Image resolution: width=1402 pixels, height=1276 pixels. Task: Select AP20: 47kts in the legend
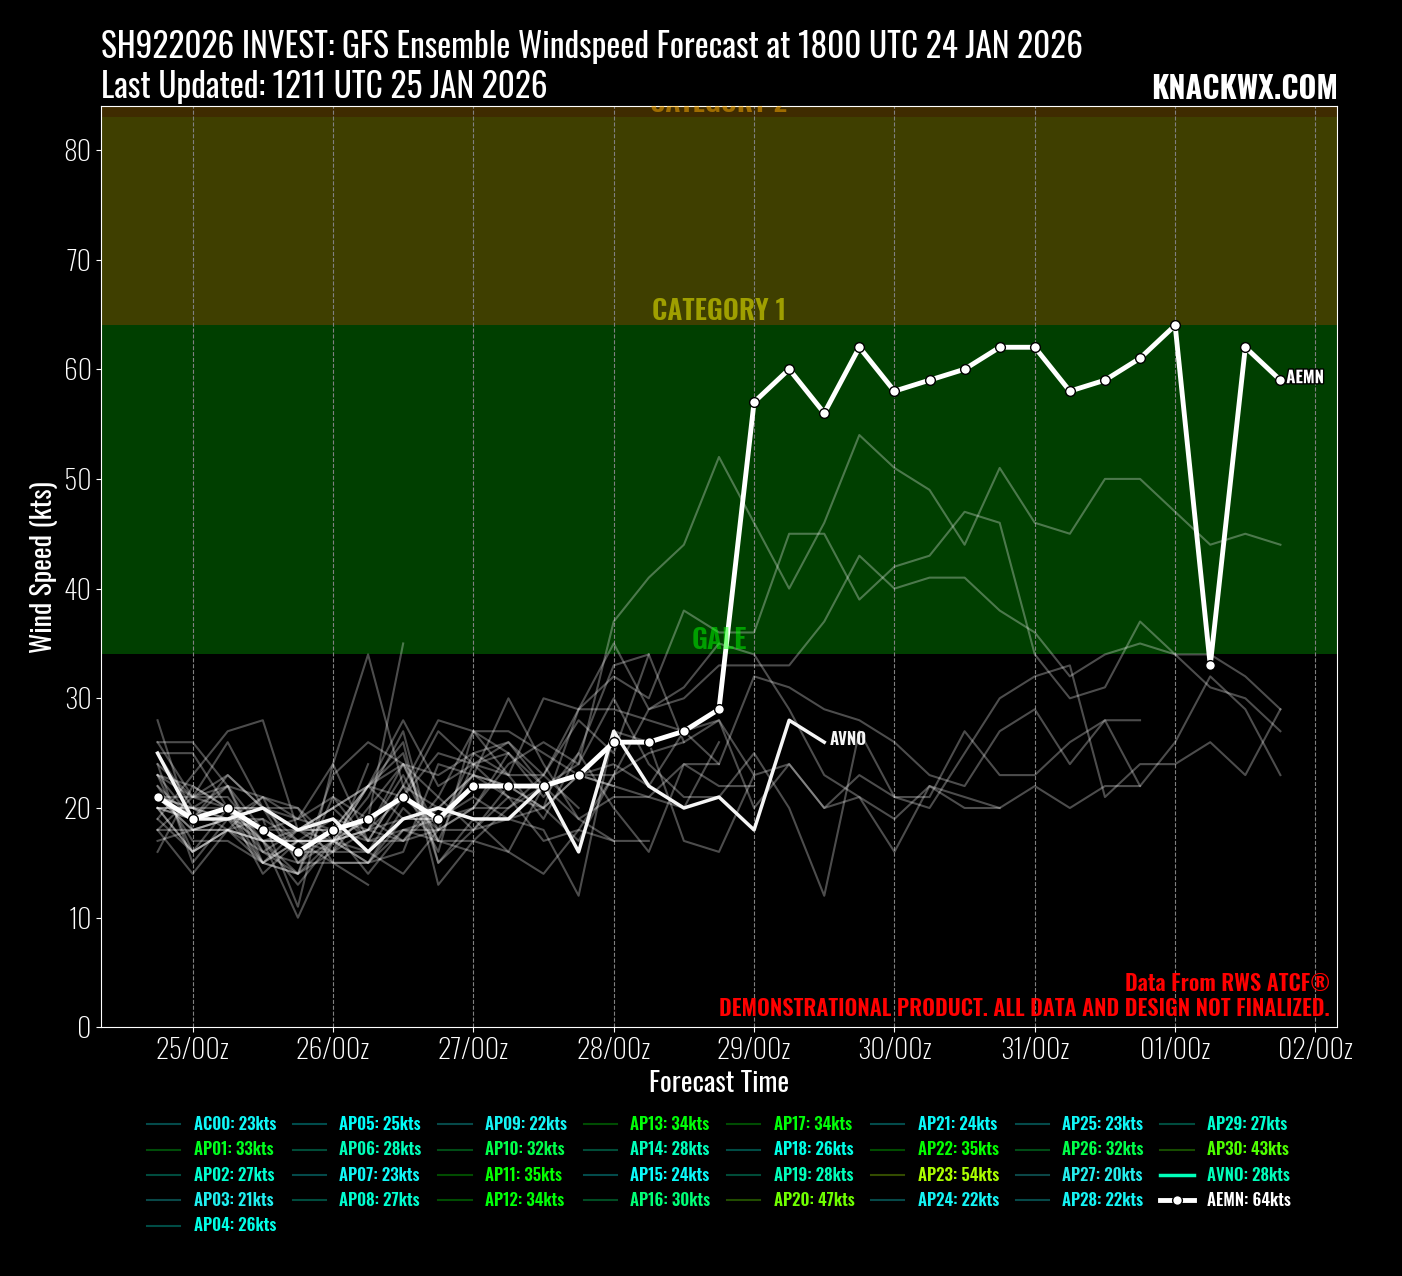814,1199
